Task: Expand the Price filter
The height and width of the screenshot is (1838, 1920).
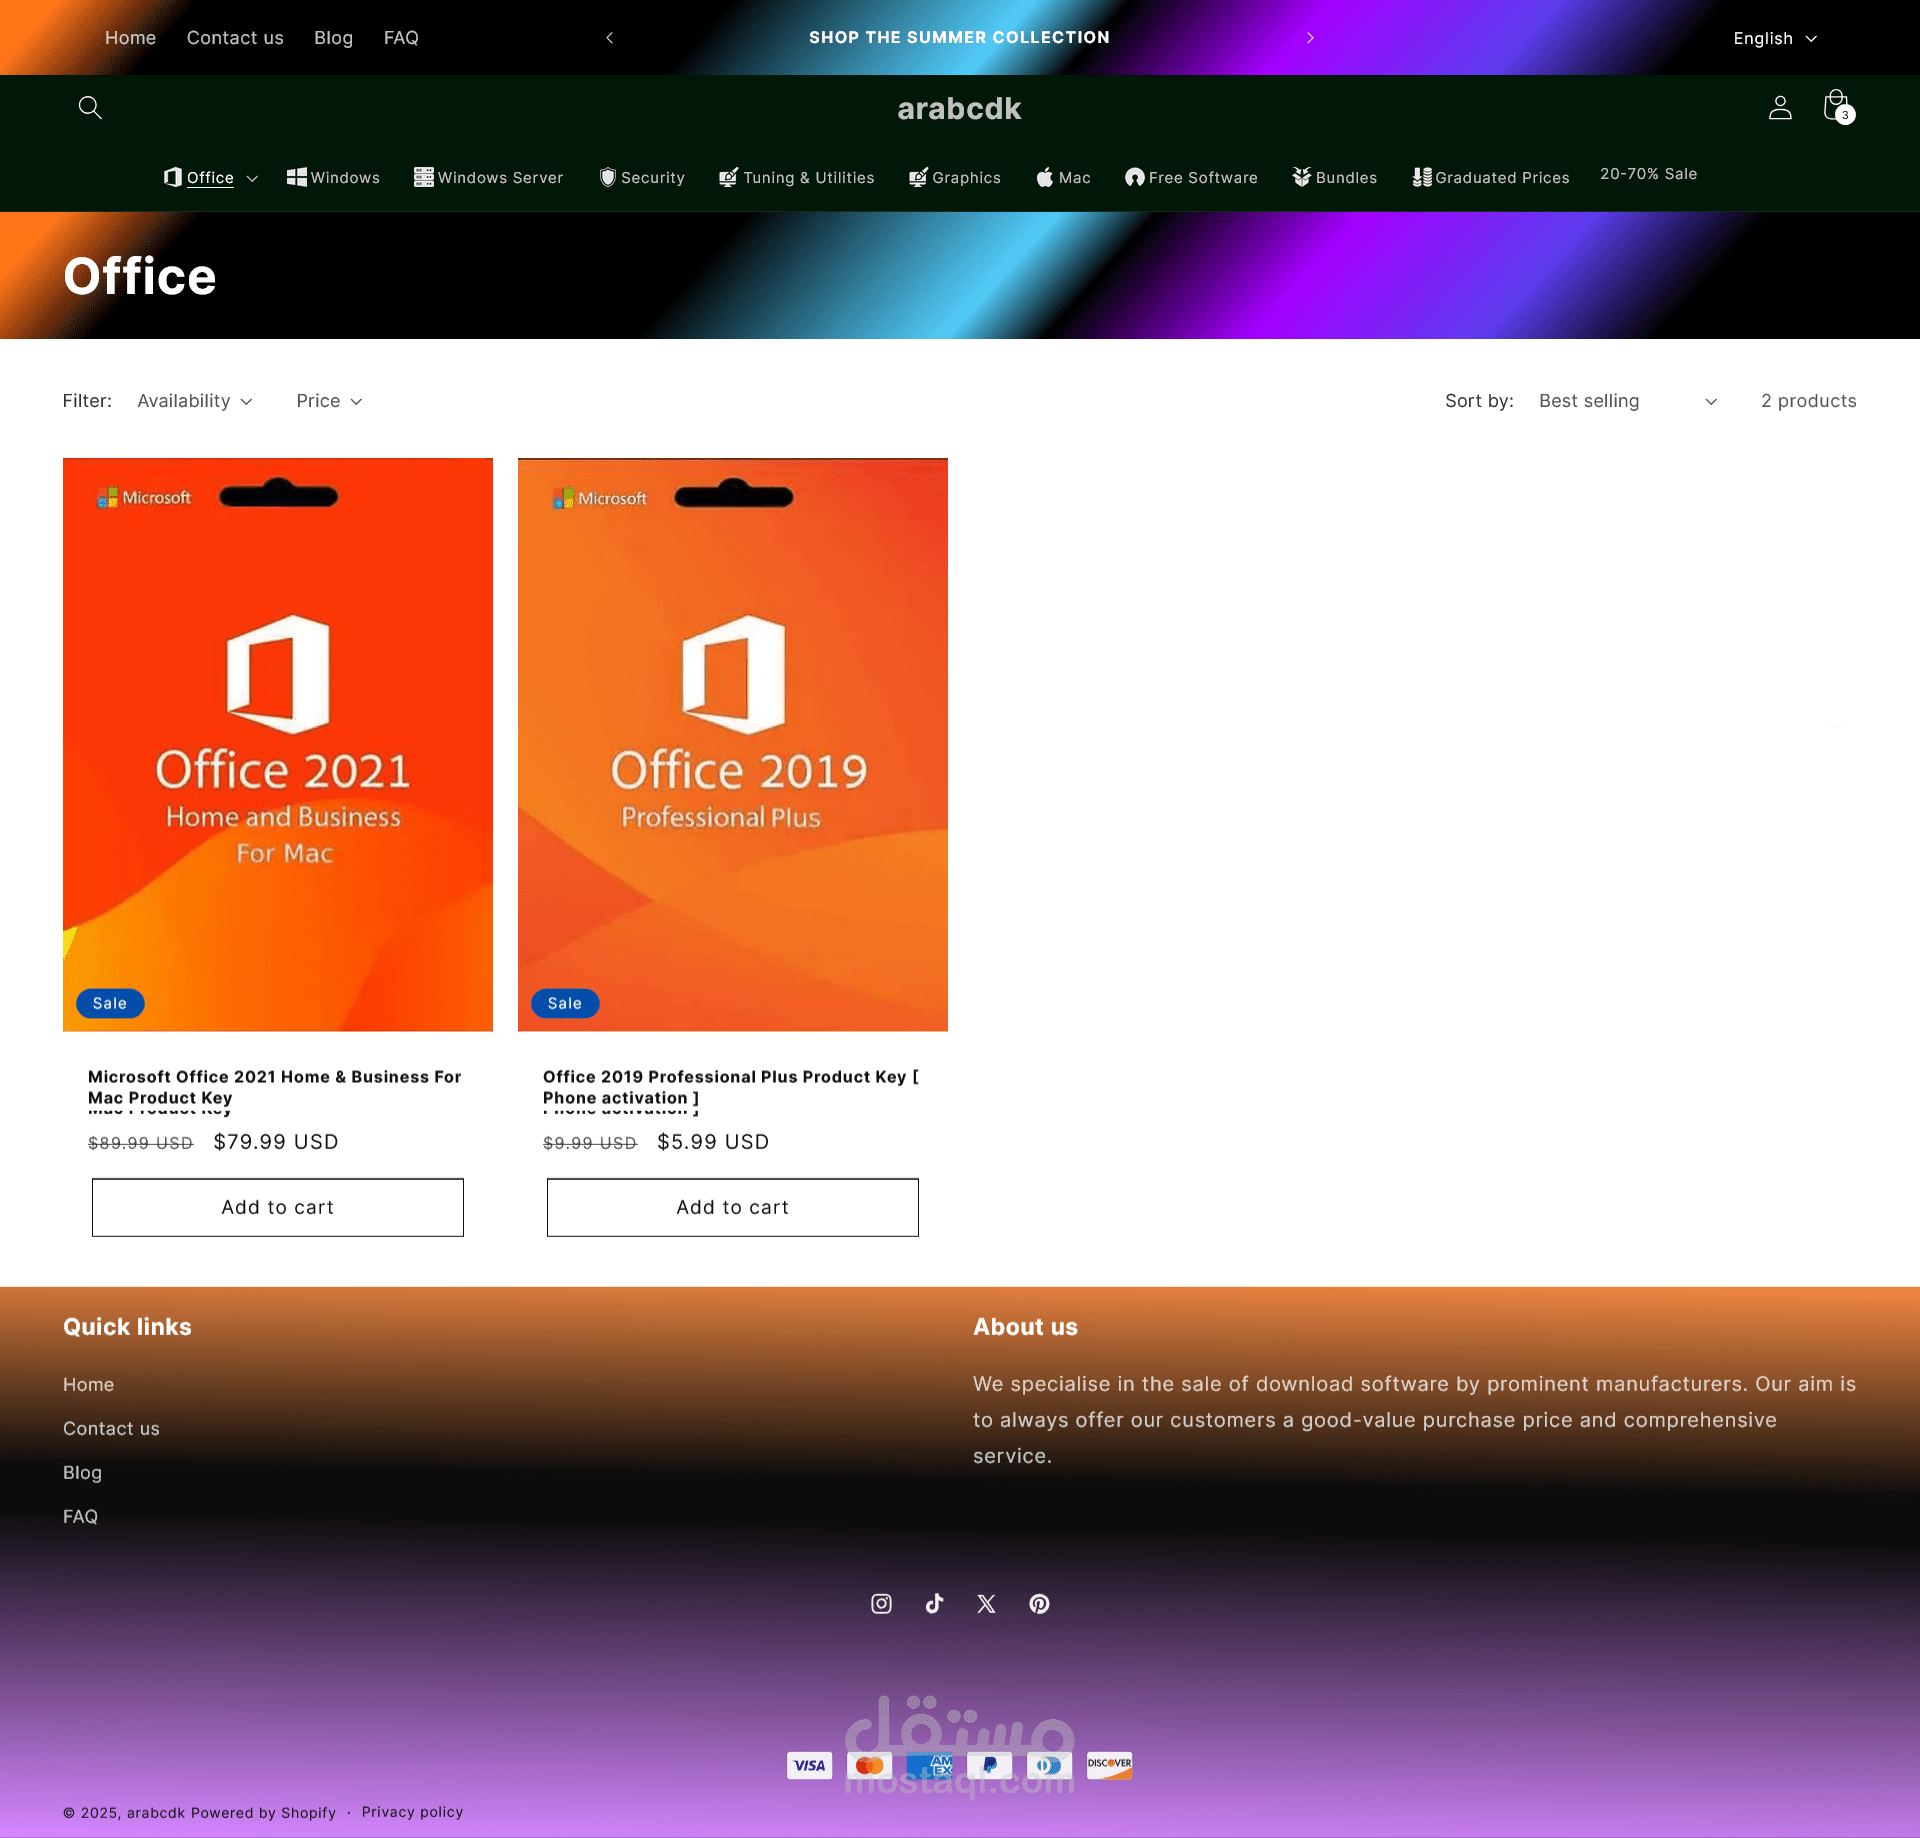Action: pos(329,401)
